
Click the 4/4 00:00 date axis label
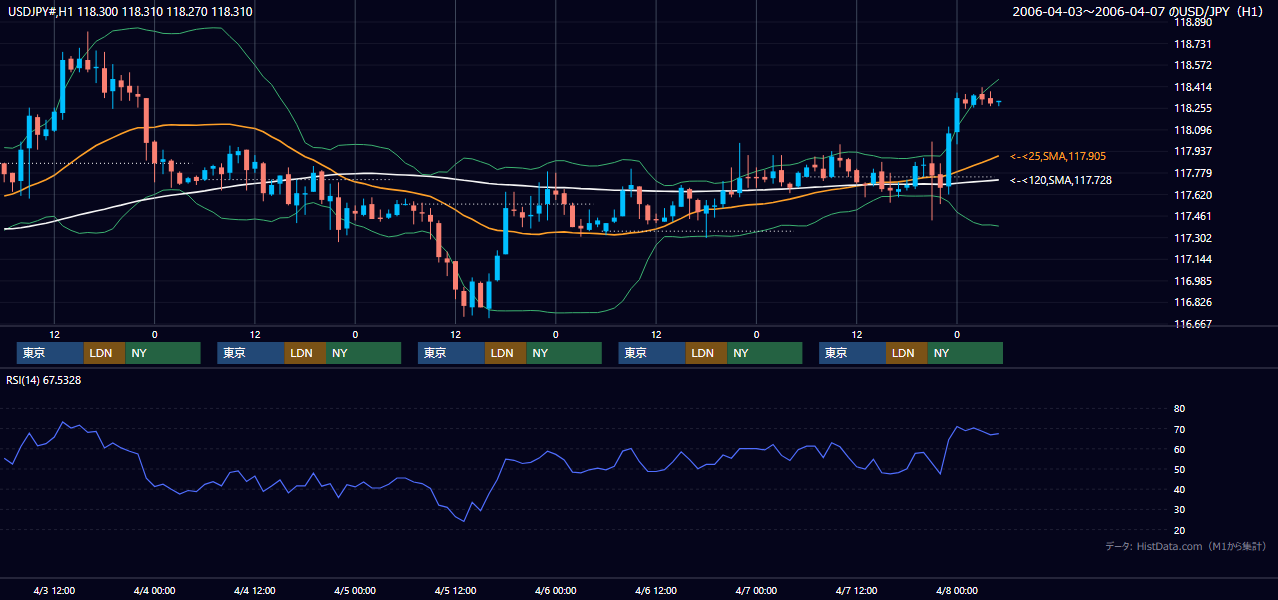154,590
